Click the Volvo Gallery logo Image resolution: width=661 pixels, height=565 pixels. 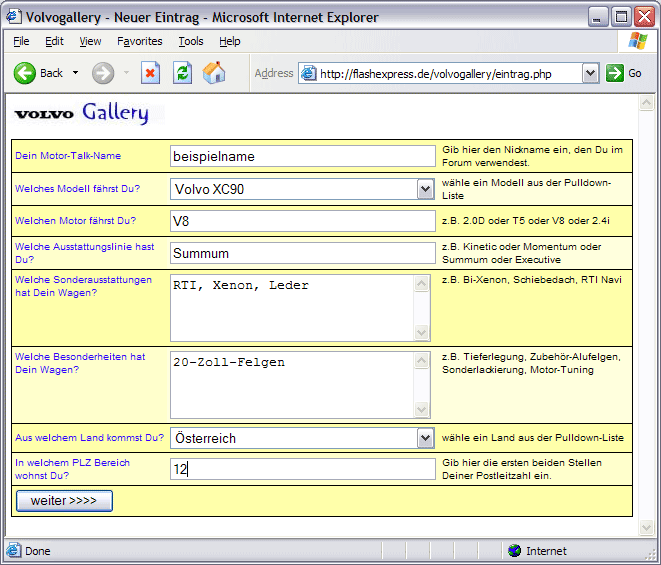tap(82, 113)
